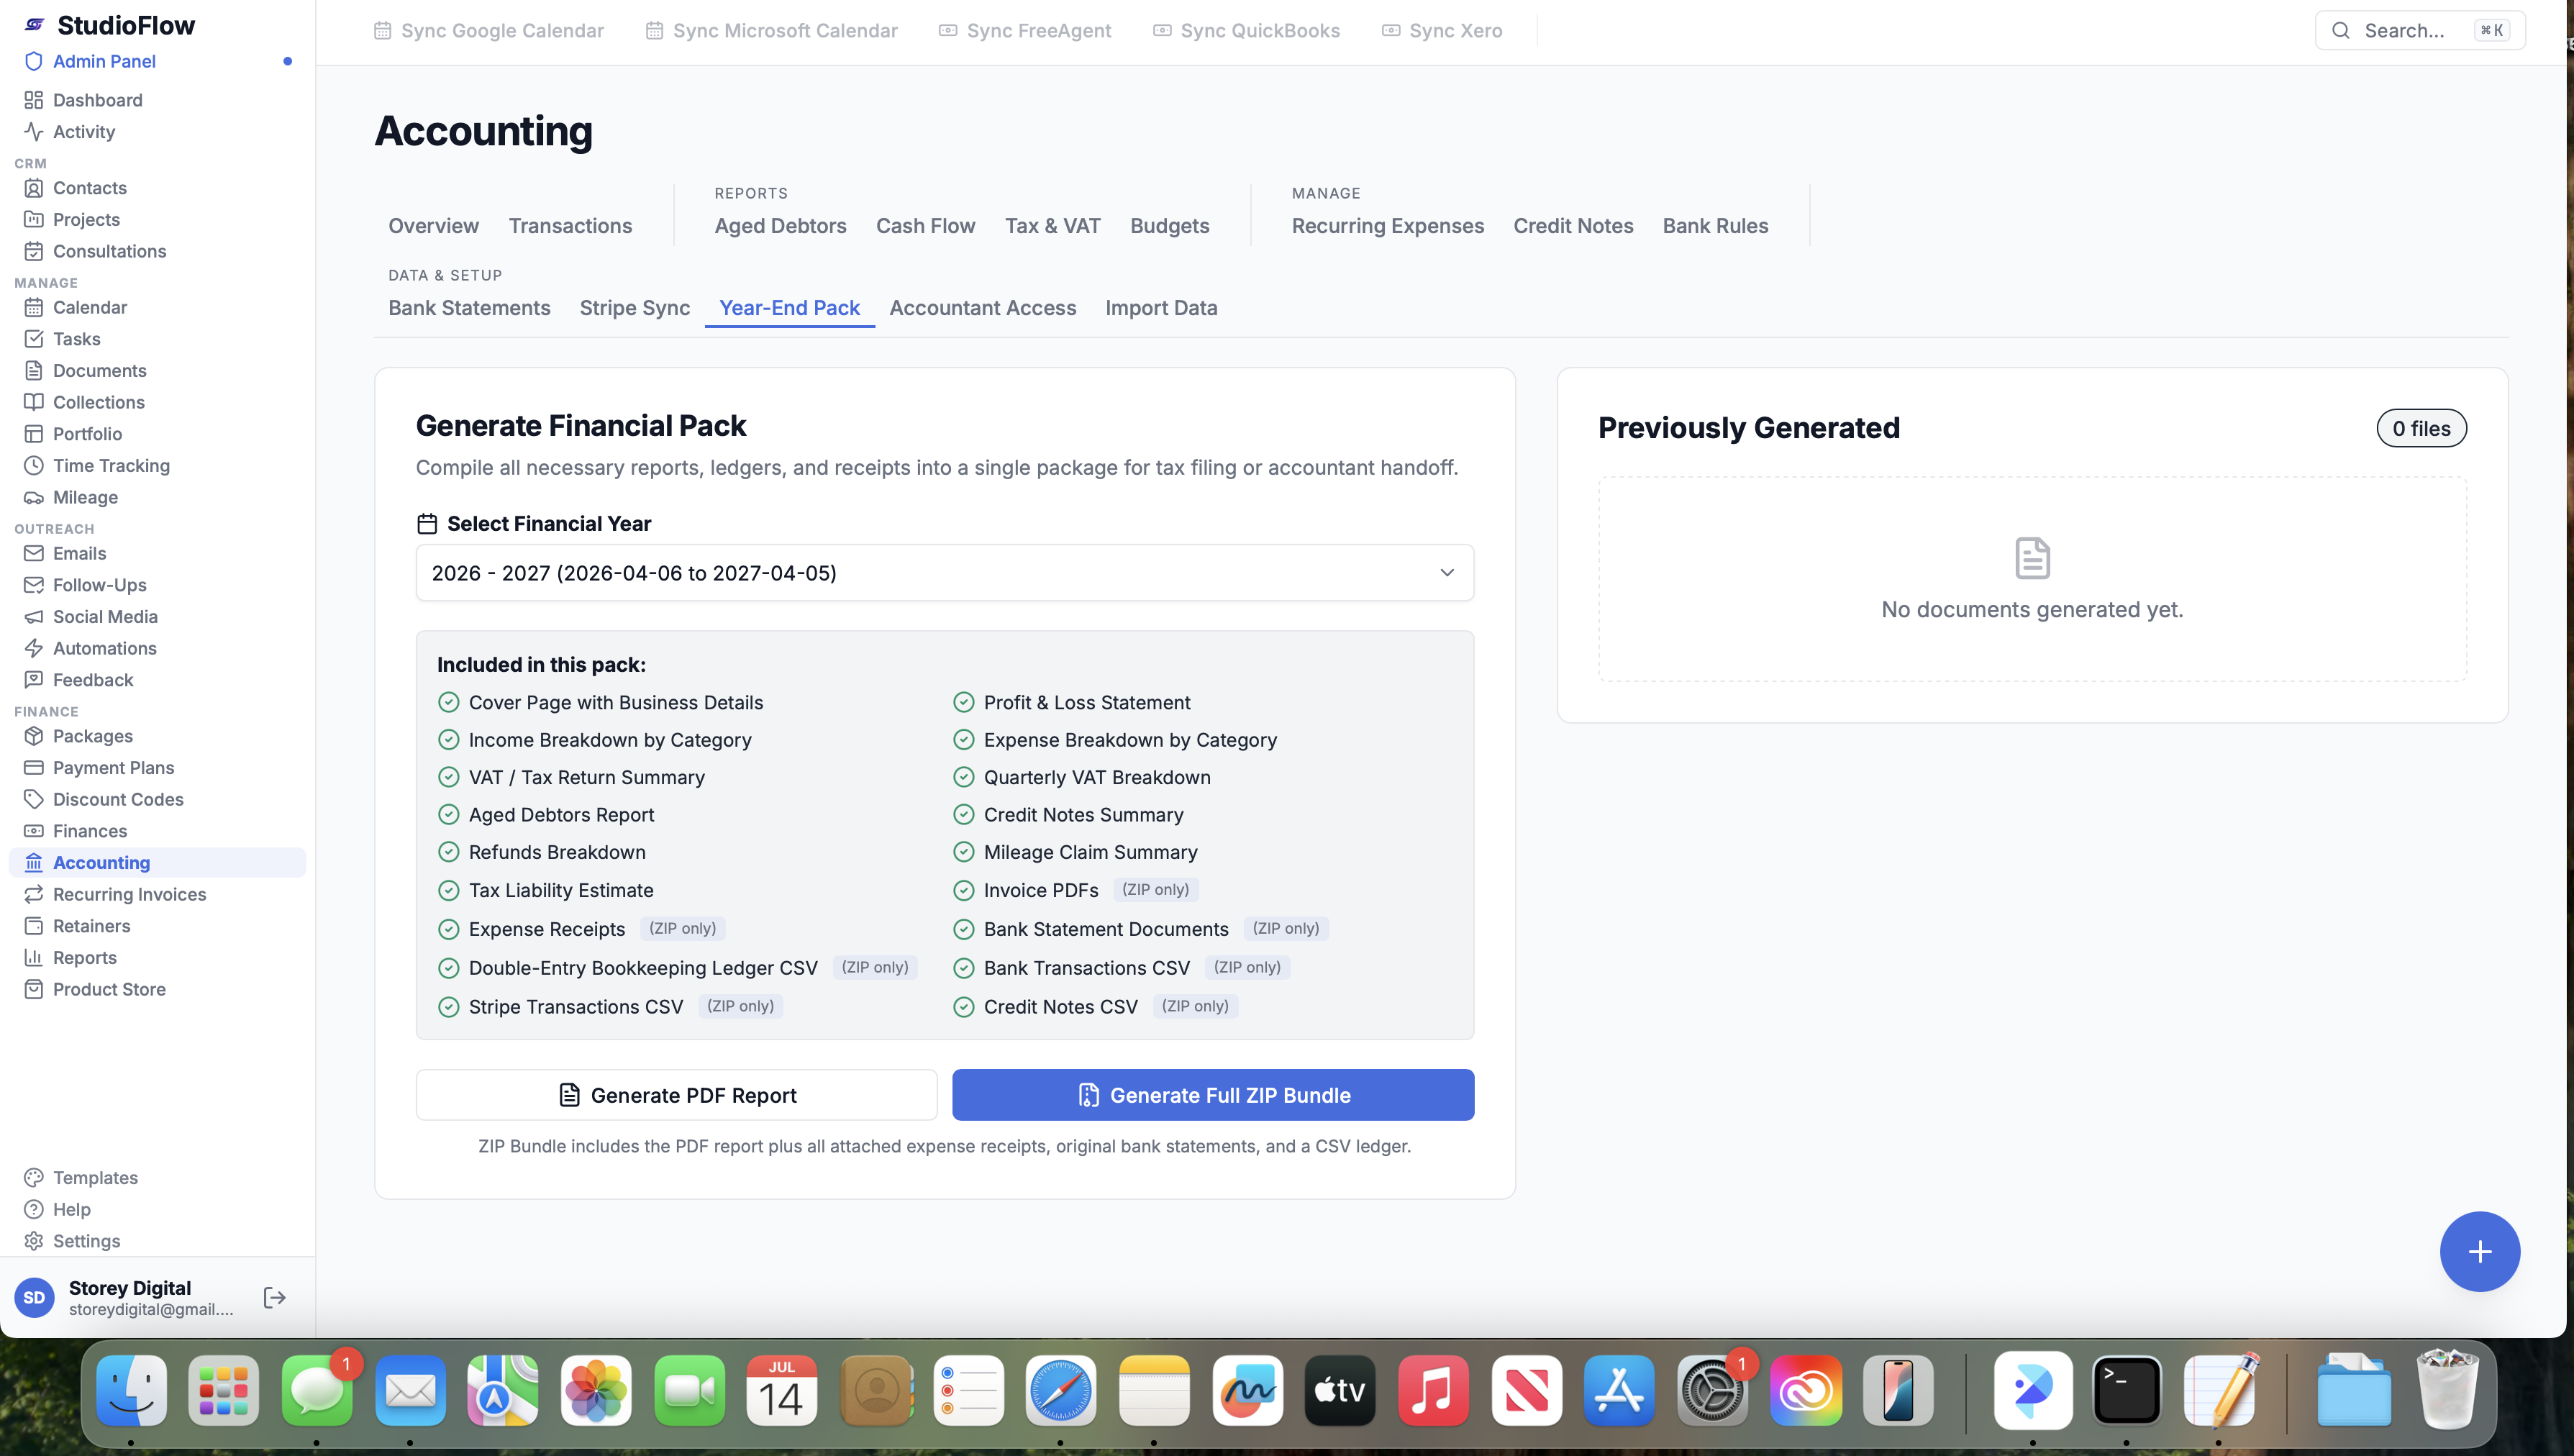This screenshot has width=2574, height=1456.
Task: Open Payment Plans in sidebar
Action: [113, 768]
